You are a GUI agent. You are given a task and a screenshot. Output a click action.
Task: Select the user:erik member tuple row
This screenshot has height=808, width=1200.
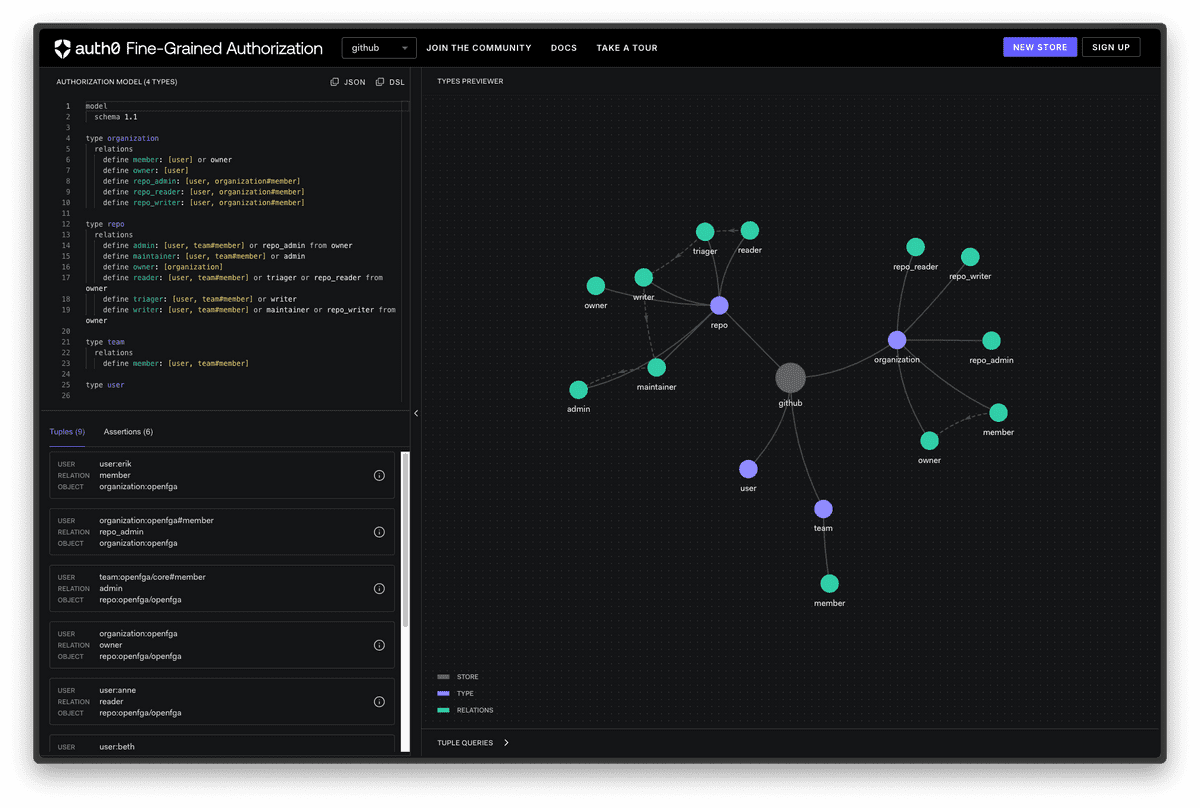tap(222, 476)
